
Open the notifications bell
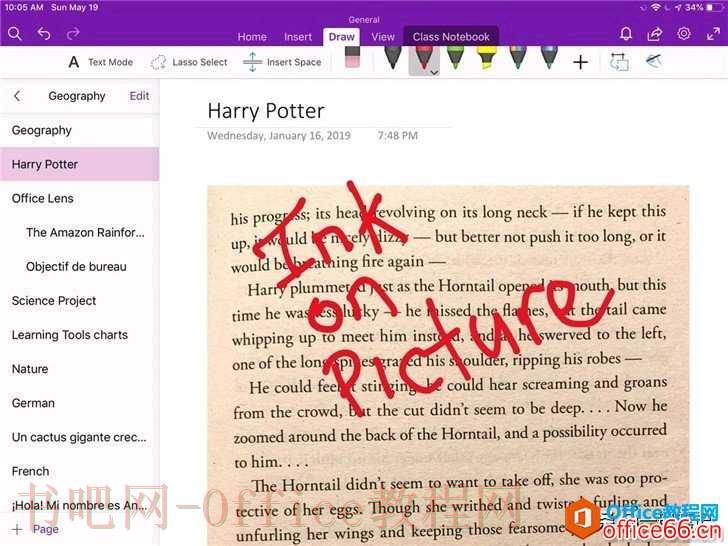(x=626, y=33)
